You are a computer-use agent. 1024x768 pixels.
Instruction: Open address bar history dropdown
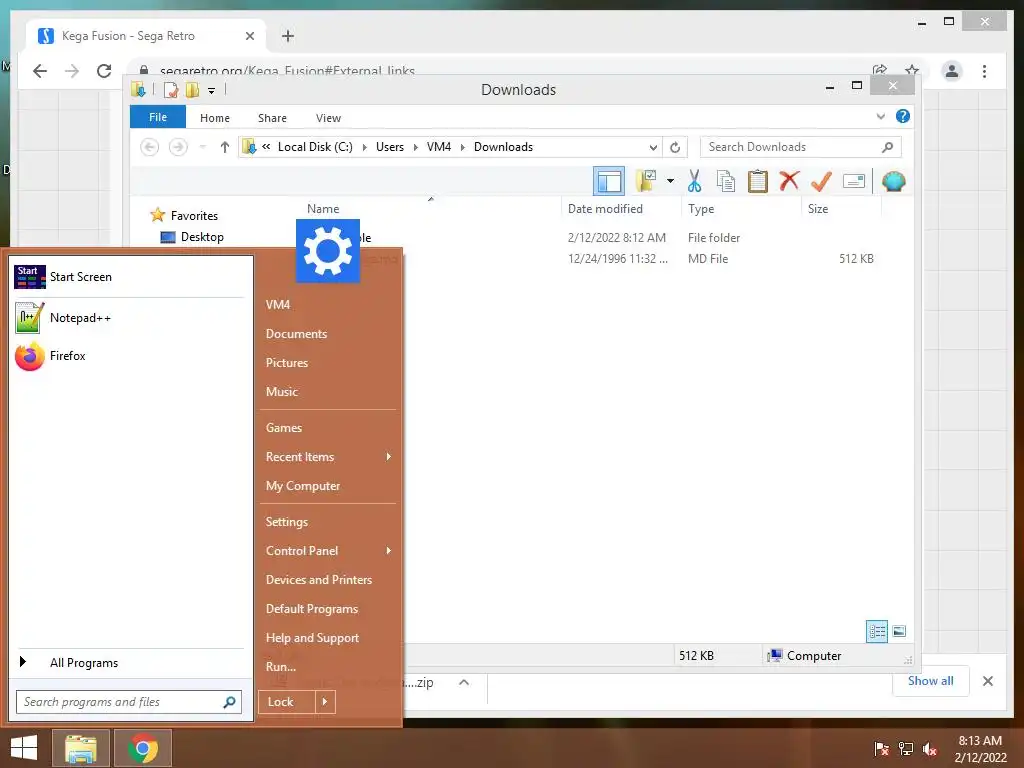[652, 148]
